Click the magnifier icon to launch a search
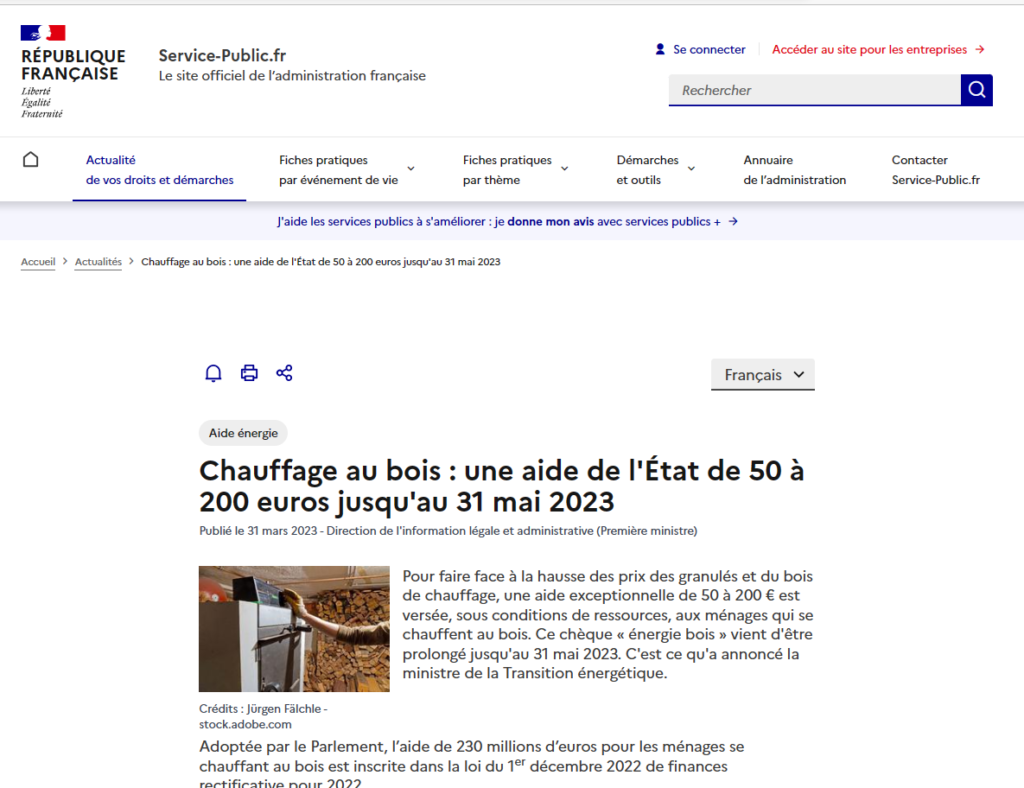The height and width of the screenshot is (788, 1024). [975, 89]
